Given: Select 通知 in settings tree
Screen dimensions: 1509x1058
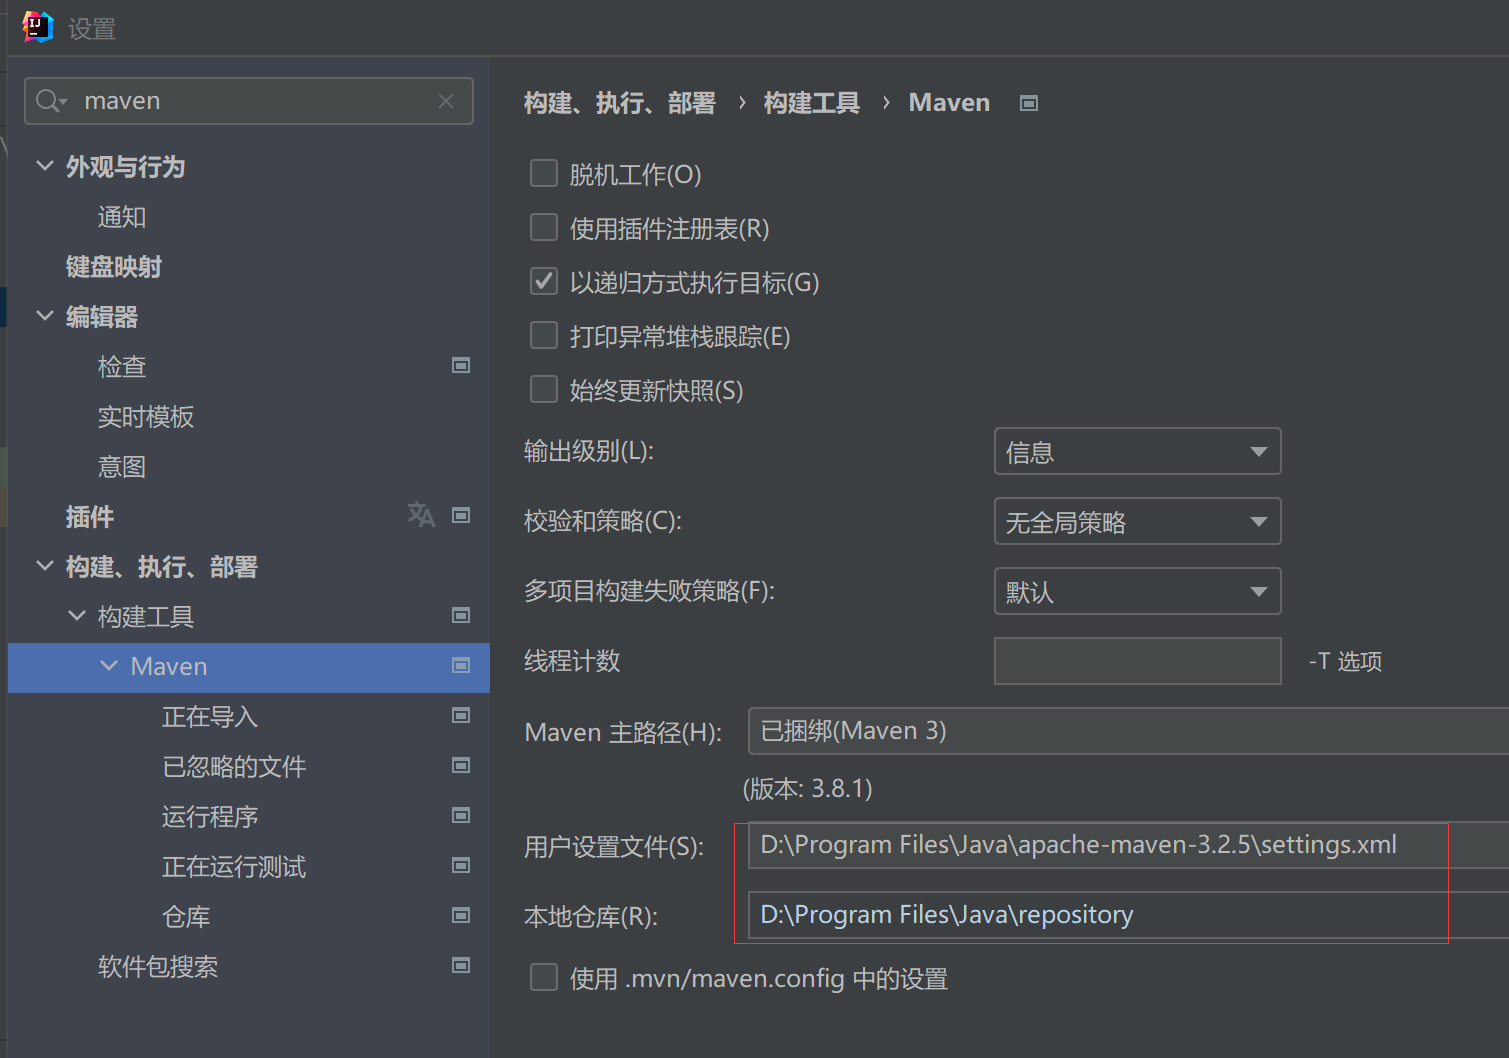Looking at the screenshot, I should 122,217.
